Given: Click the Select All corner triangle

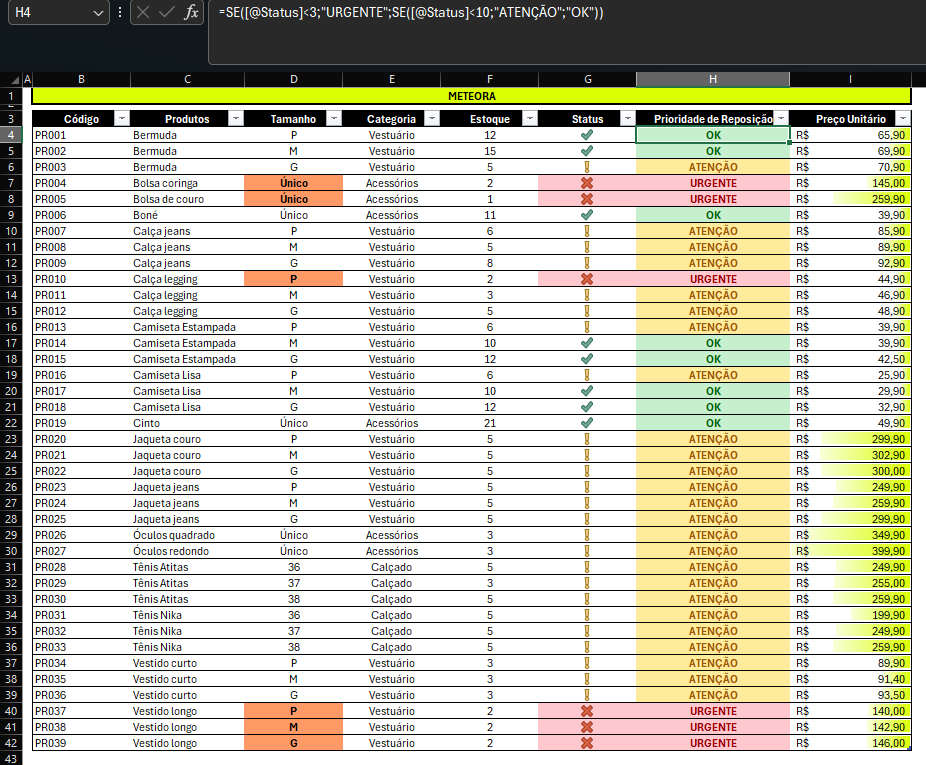Looking at the screenshot, I should [16, 79].
